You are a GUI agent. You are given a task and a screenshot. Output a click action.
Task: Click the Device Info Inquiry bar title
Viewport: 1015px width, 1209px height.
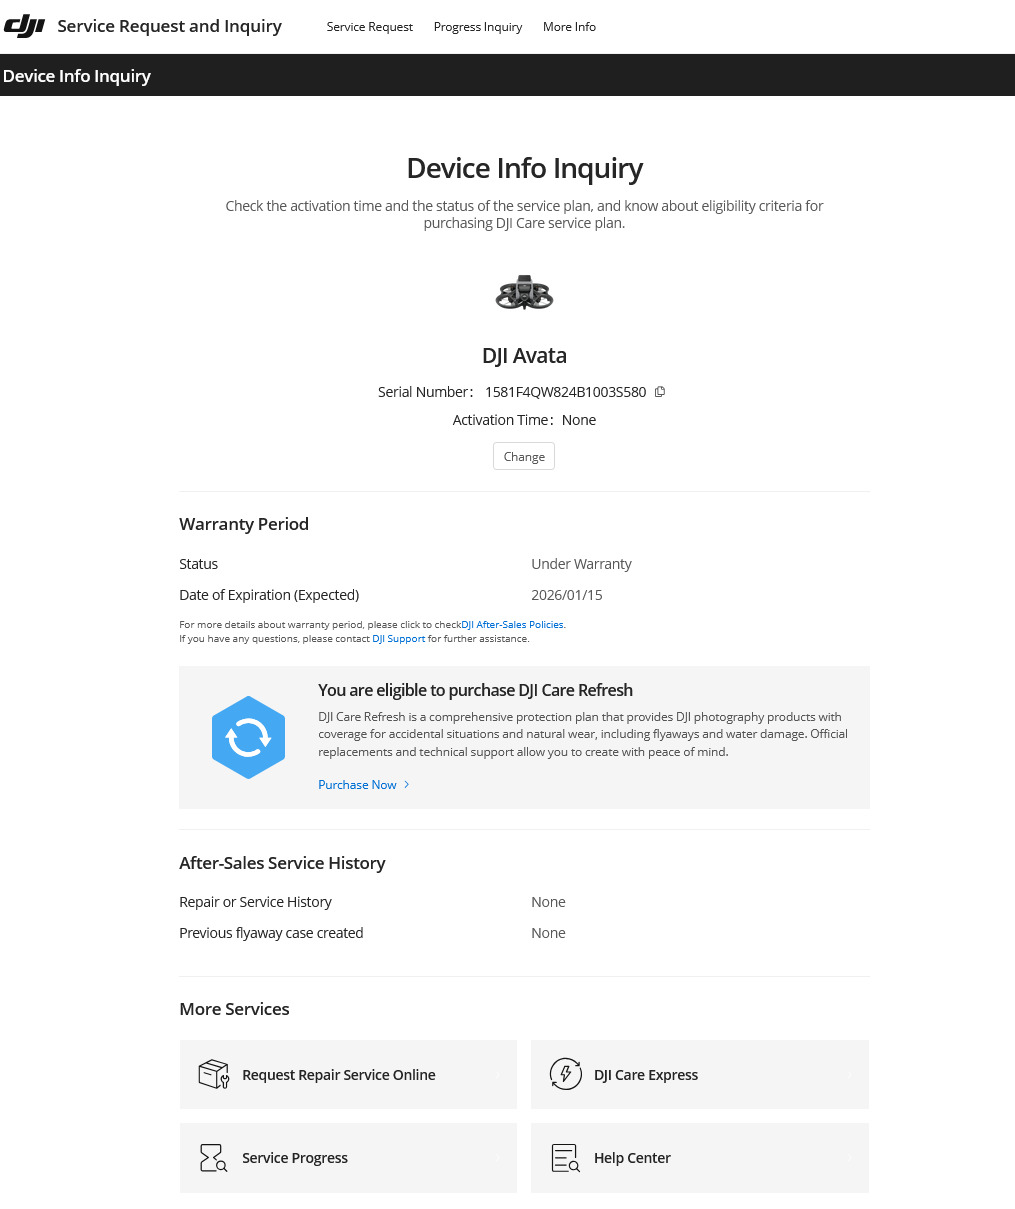[77, 76]
